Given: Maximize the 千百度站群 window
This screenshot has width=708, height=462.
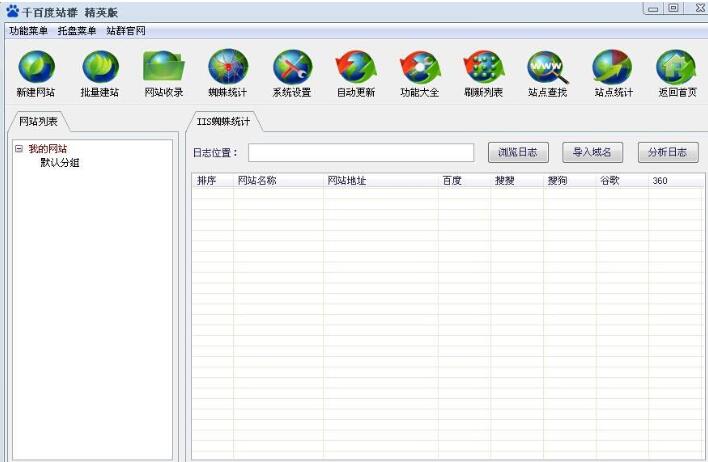Looking at the screenshot, I should point(673,8).
